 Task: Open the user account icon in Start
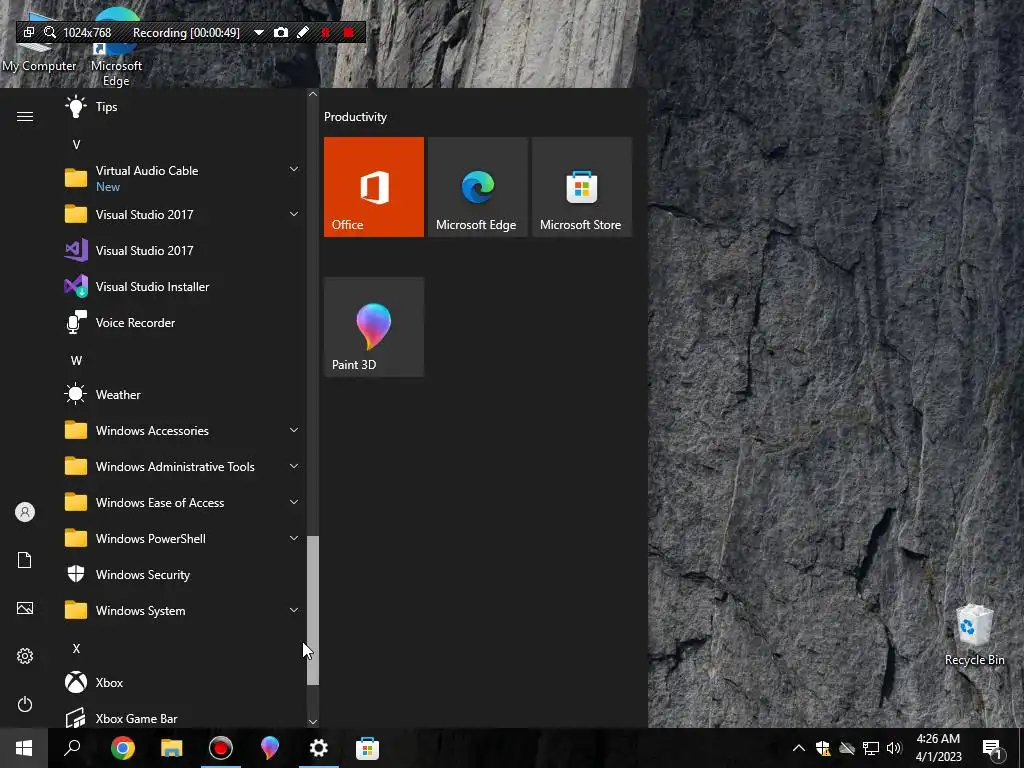(25, 512)
